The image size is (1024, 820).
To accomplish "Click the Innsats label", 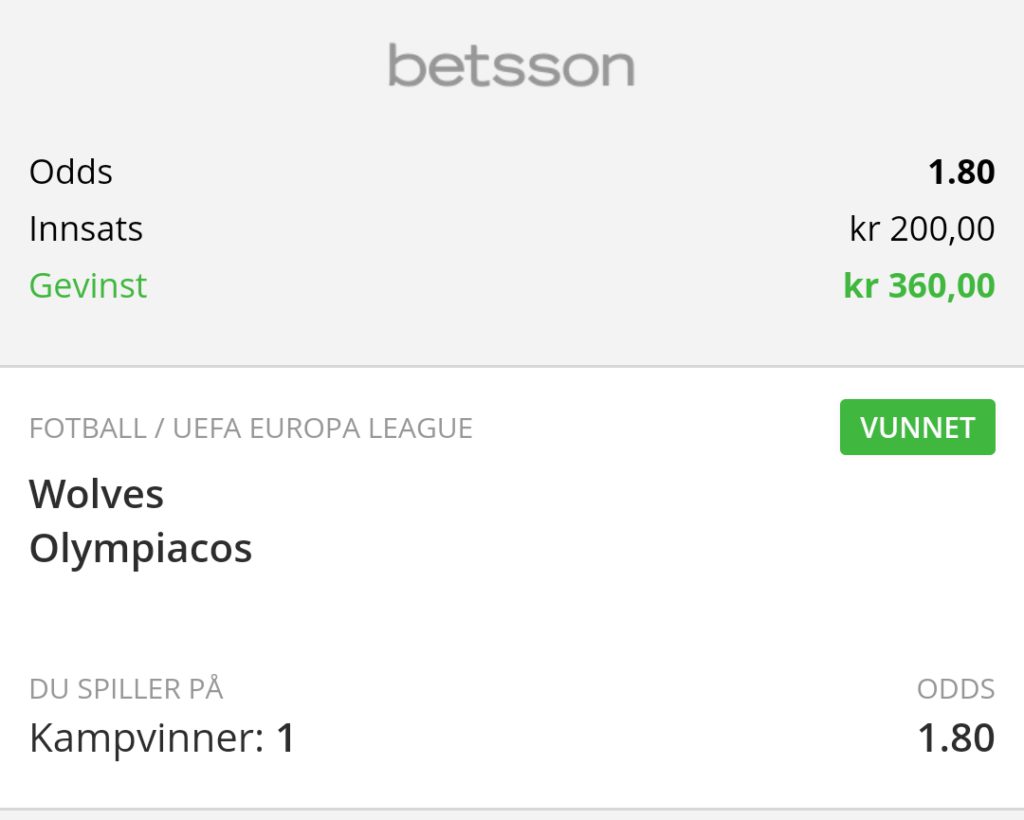I will [x=86, y=229].
